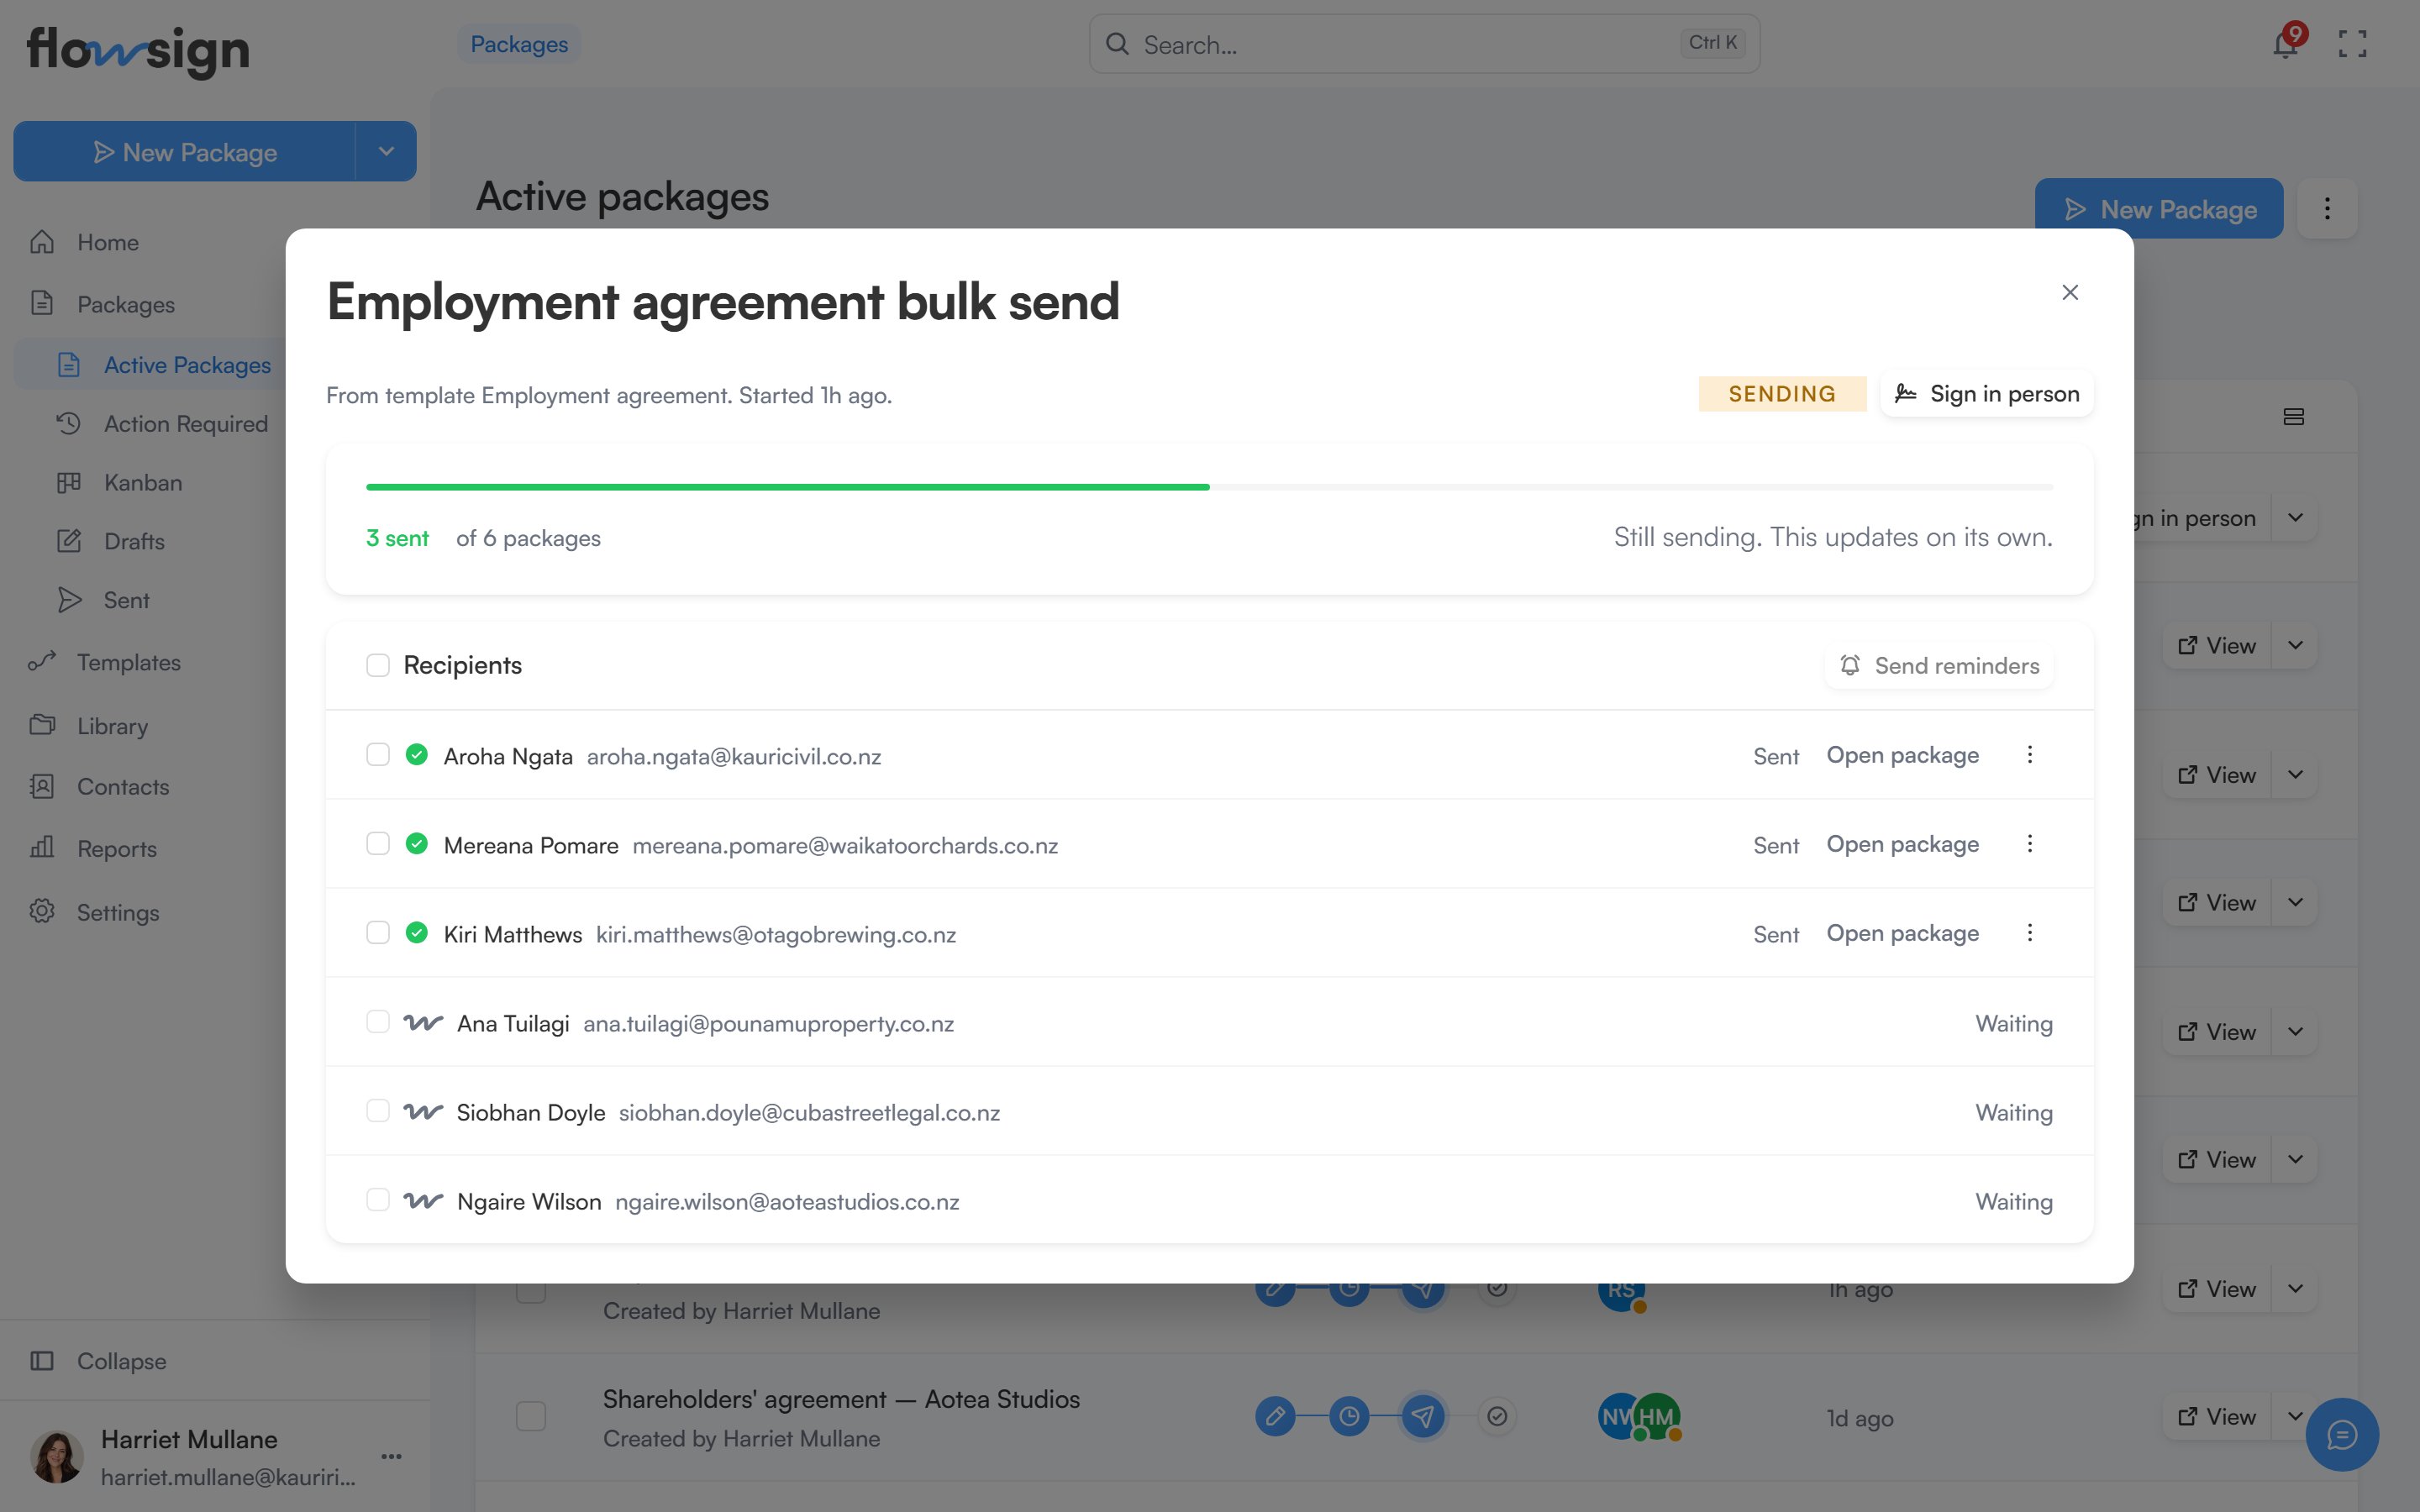Click edit stage icon on Shareholders' agreement row
The width and height of the screenshot is (2420, 1512).
click(x=1275, y=1417)
